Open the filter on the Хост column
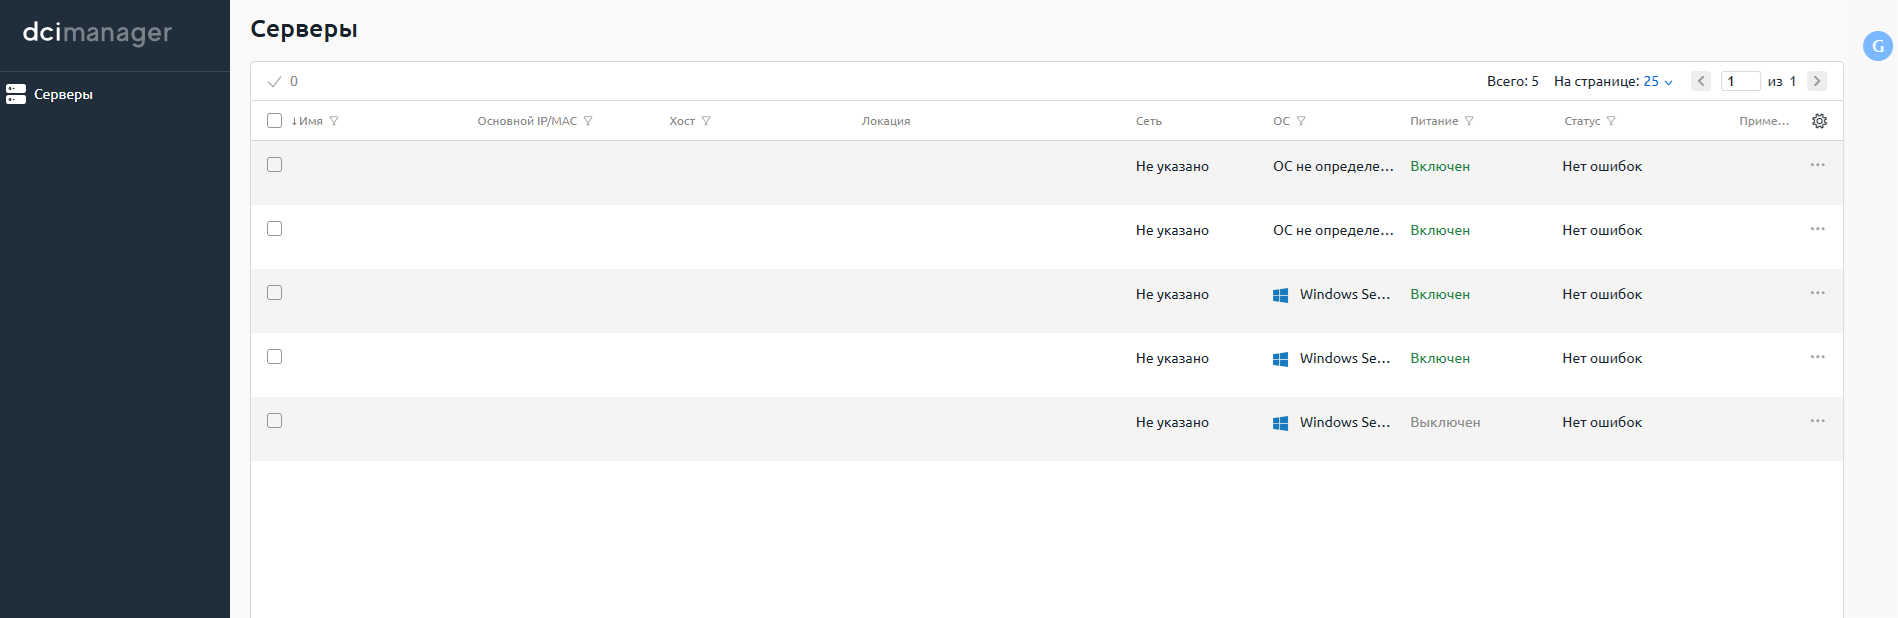This screenshot has height=618, width=1898. [x=706, y=121]
